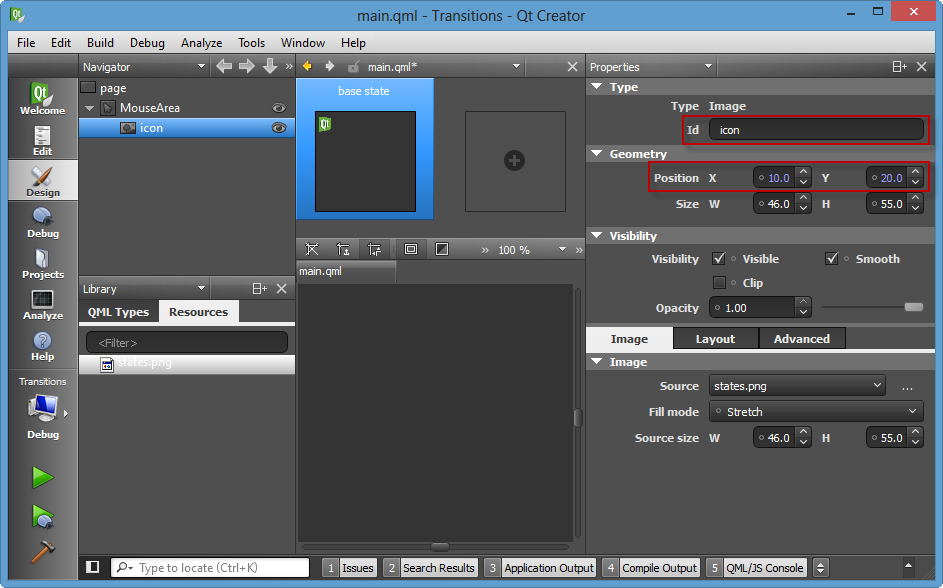This screenshot has width=943, height=588.
Task: Enable the Clip checkbox
Action: pyautogui.click(x=719, y=283)
